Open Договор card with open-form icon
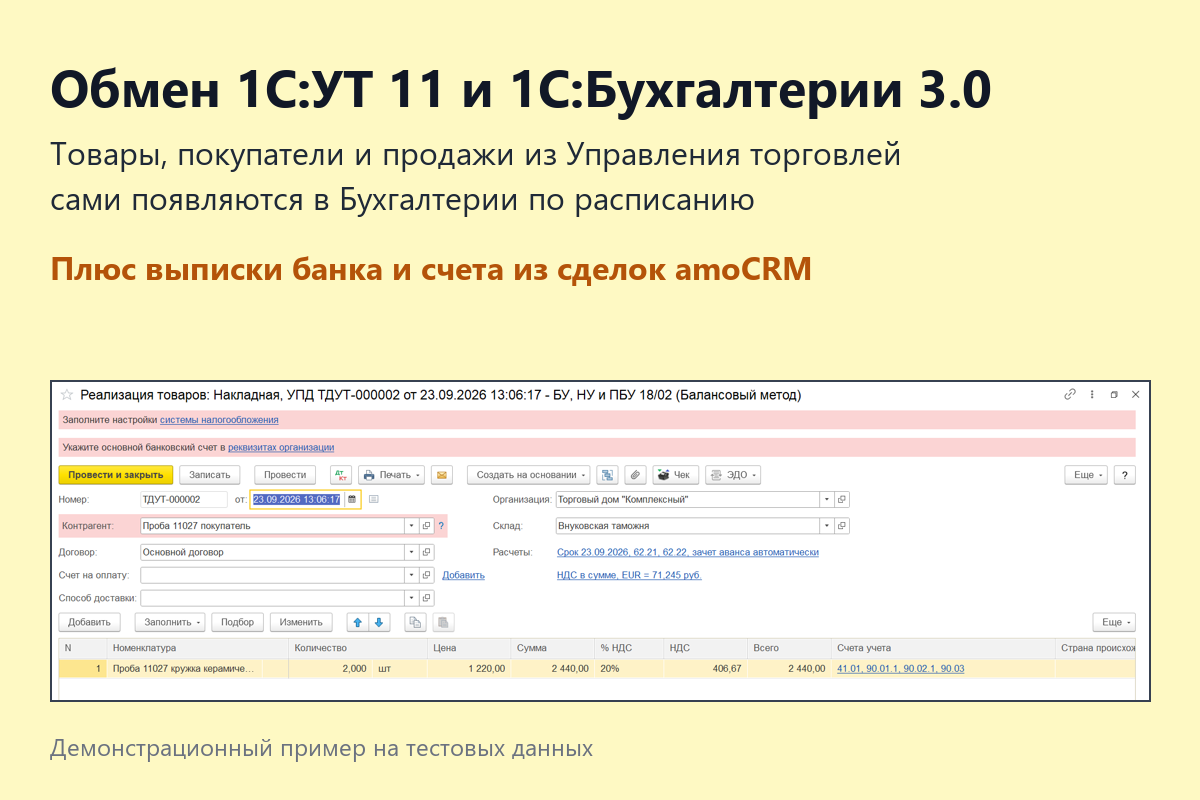The height and width of the screenshot is (800, 1200). [x=426, y=552]
